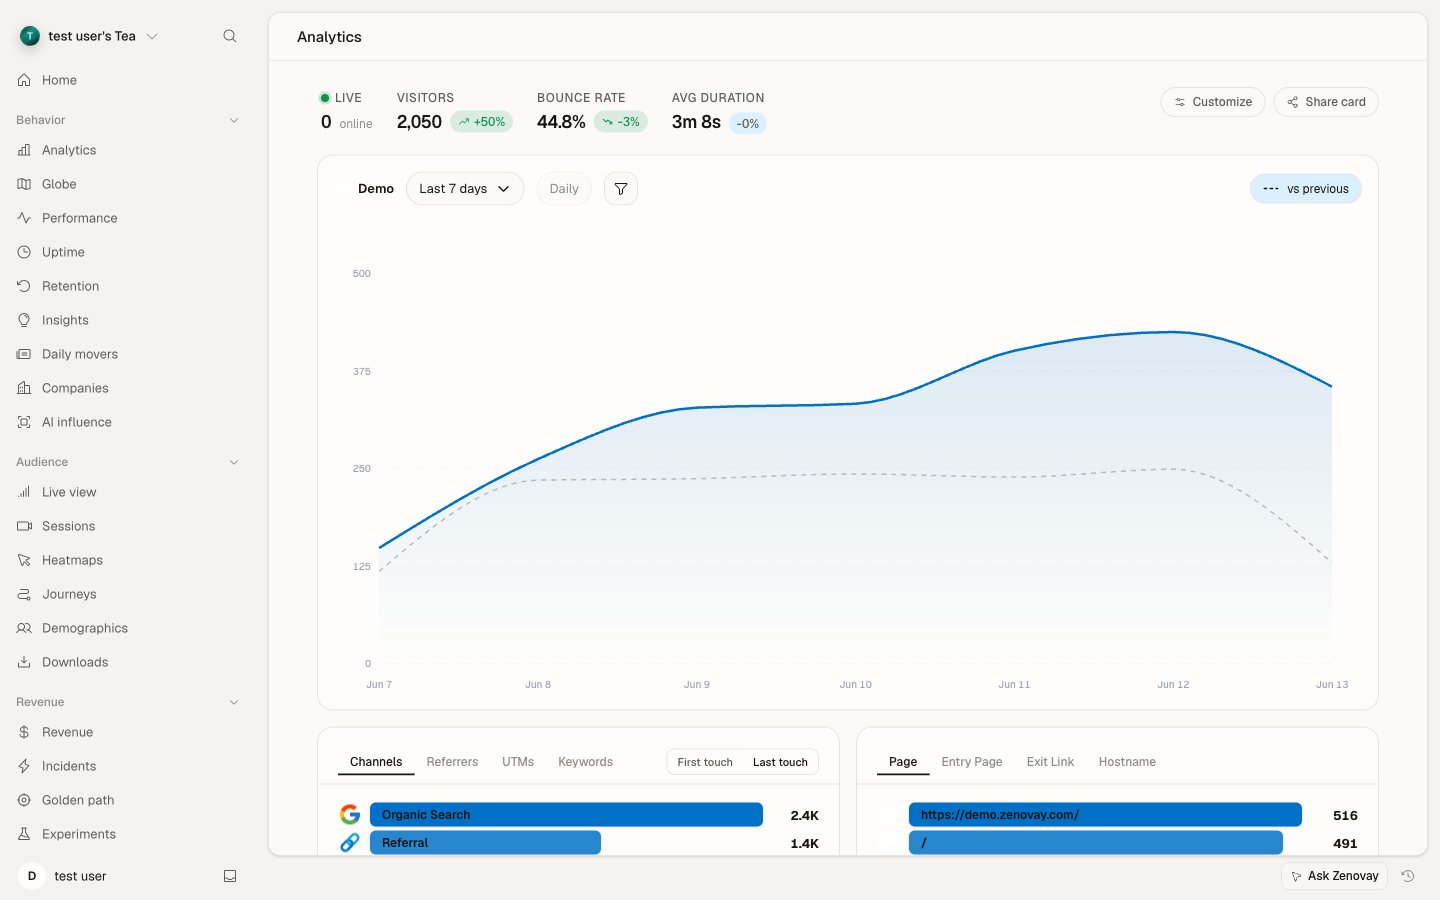Open the Daily granularity selector
This screenshot has height=900, width=1440.
pyautogui.click(x=564, y=189)
